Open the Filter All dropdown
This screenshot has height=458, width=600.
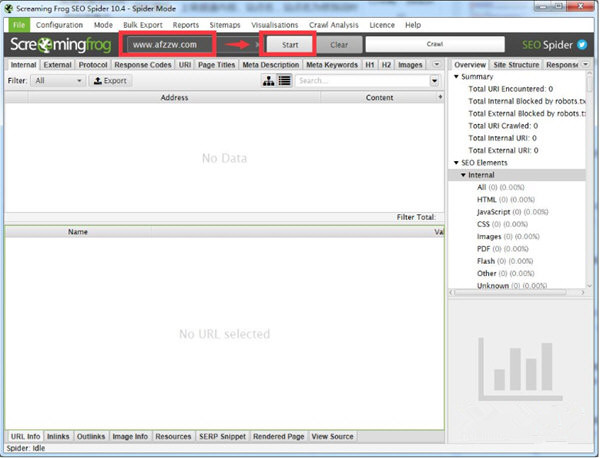click(x=56, y=80)
